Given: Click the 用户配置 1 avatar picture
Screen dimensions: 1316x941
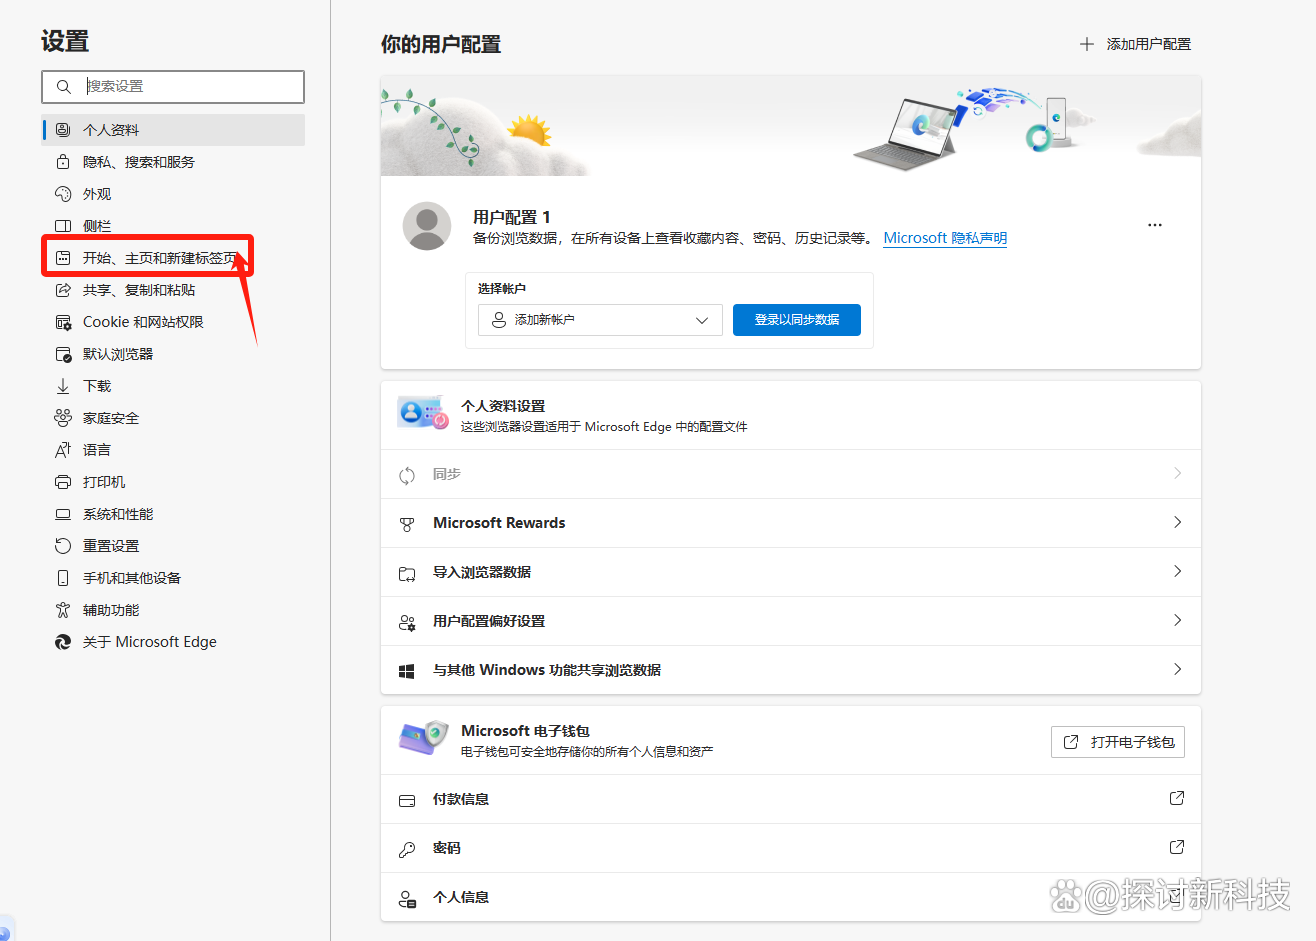Looking at the screenshot, I should [x=427, y=226].
